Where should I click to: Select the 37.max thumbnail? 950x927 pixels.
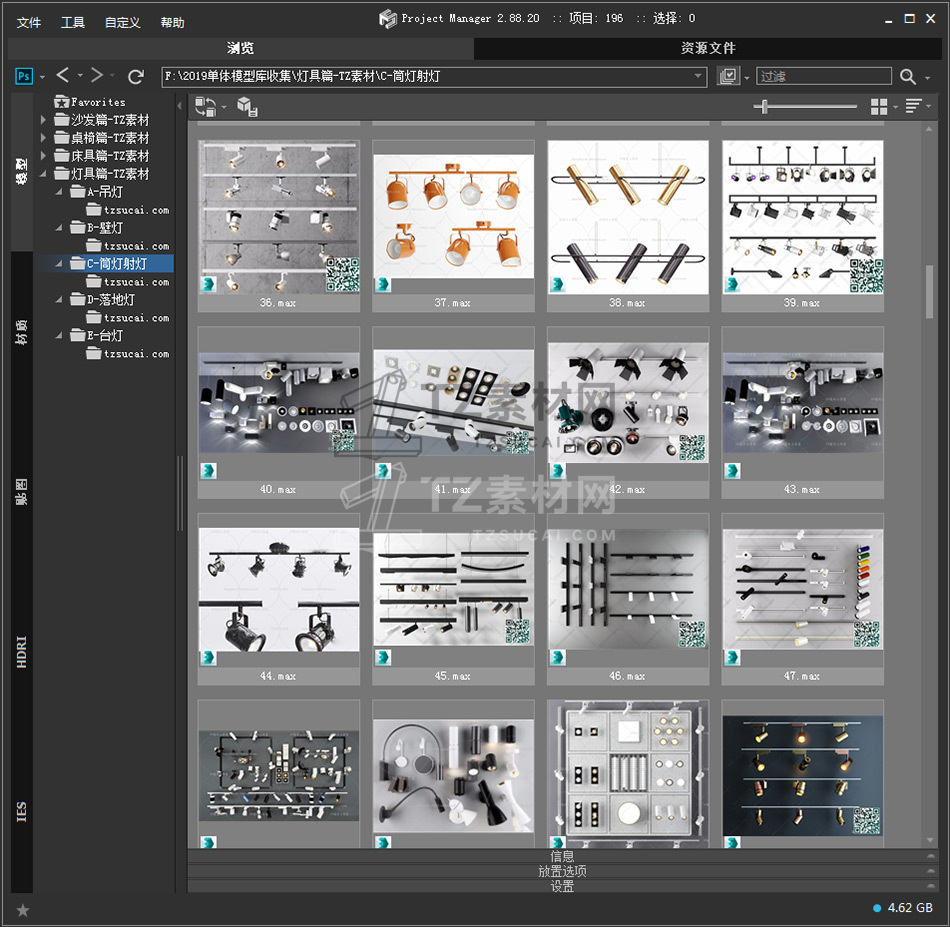[x=453, y=217]
